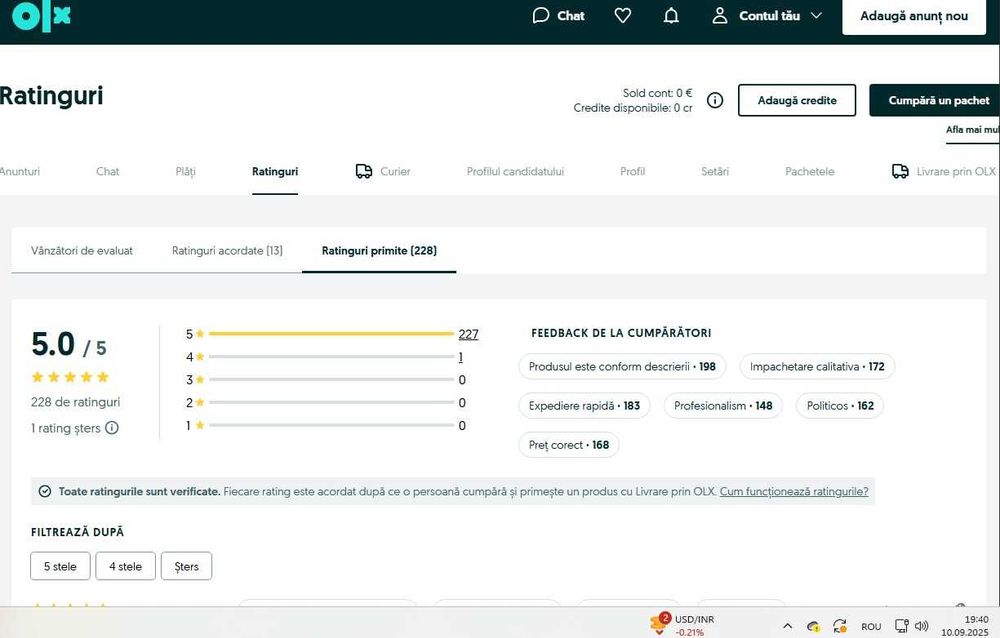Click the user profile icon in the header
This screenshot has width=1000, height=638.
719,16
